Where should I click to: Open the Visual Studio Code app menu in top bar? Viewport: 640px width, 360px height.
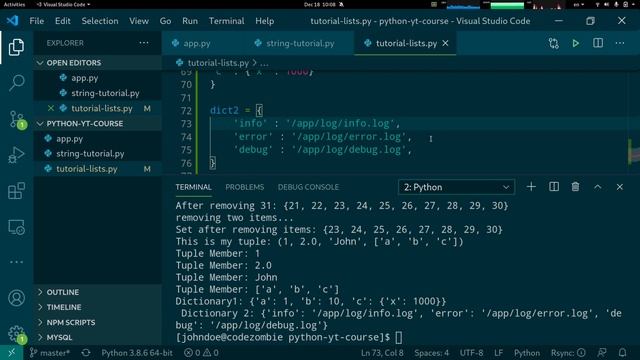pos(63,4)
